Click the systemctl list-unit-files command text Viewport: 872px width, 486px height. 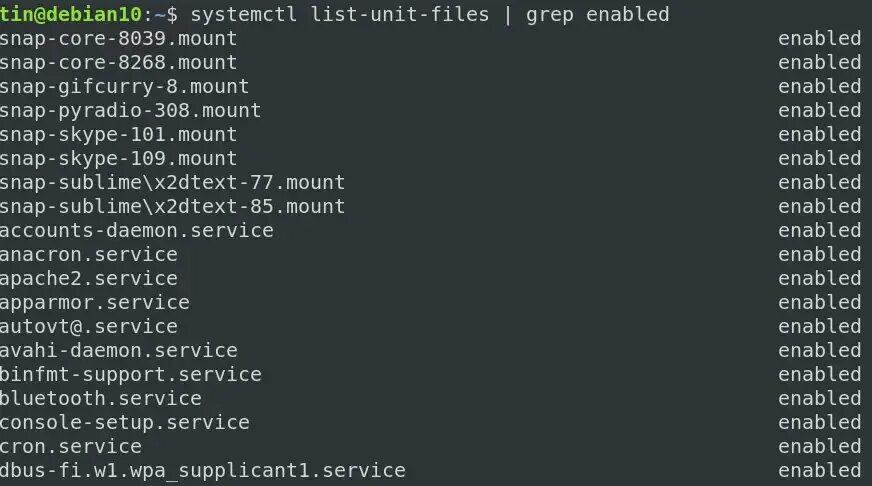[x=339, y=14]
